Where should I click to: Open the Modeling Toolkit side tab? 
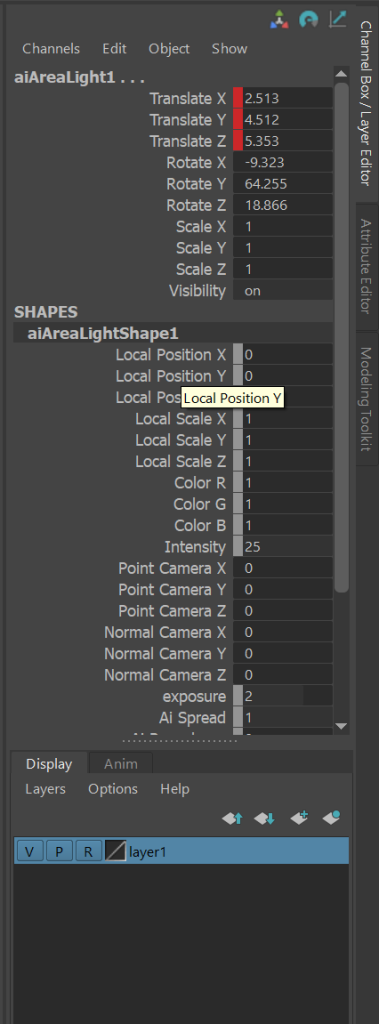[366, 398]
